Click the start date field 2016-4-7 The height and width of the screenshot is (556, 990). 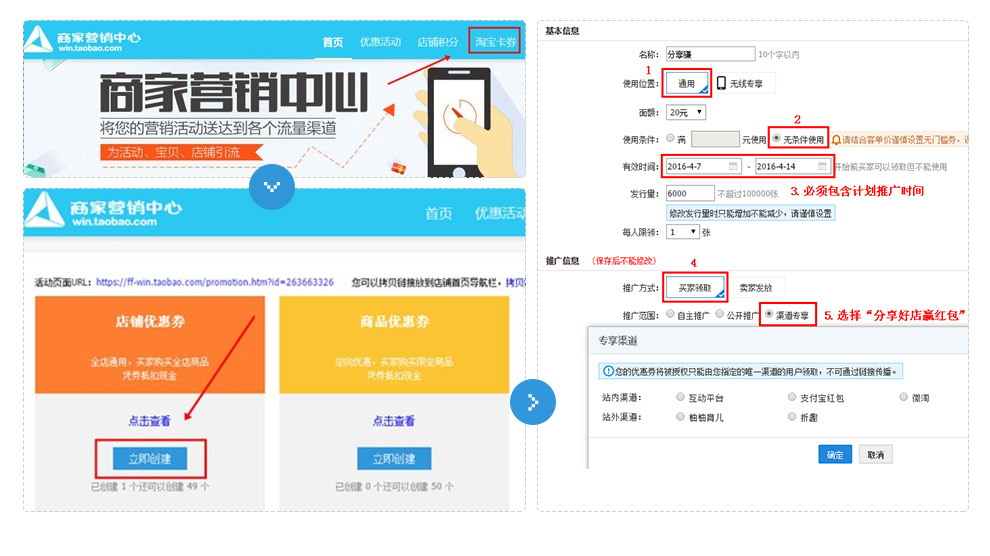703,166
